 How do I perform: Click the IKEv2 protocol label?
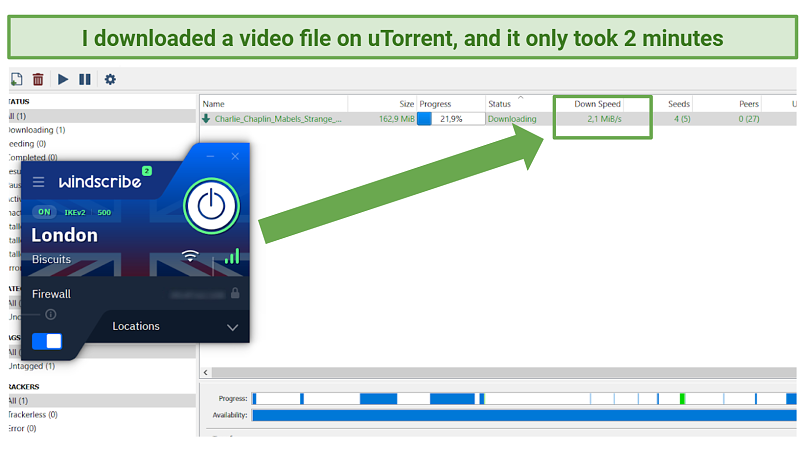75,212
